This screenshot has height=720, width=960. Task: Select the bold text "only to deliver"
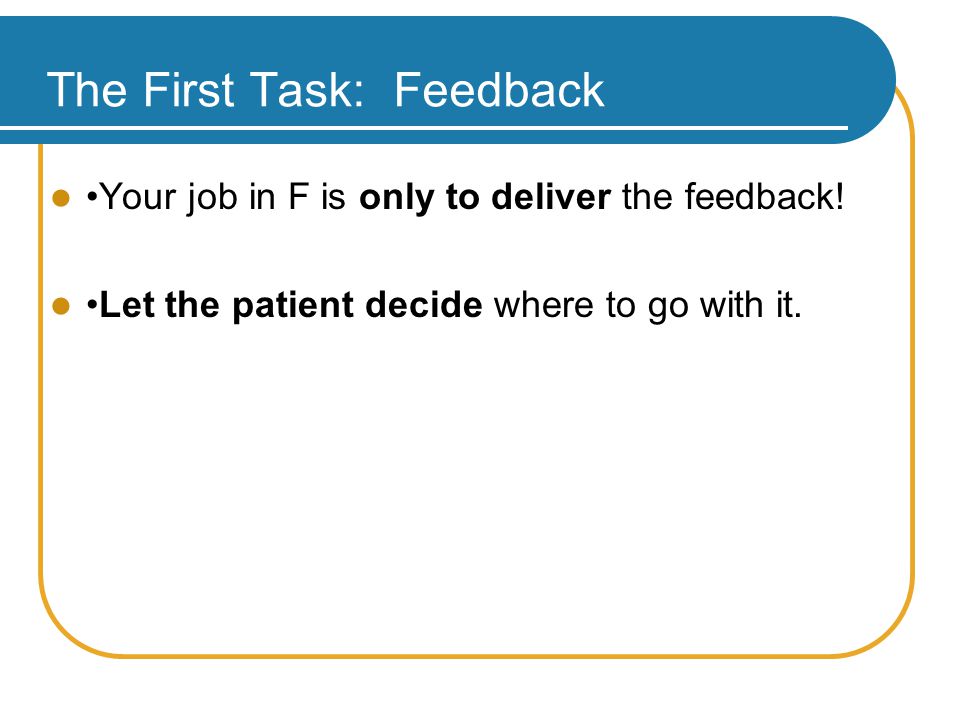[485, 198]
